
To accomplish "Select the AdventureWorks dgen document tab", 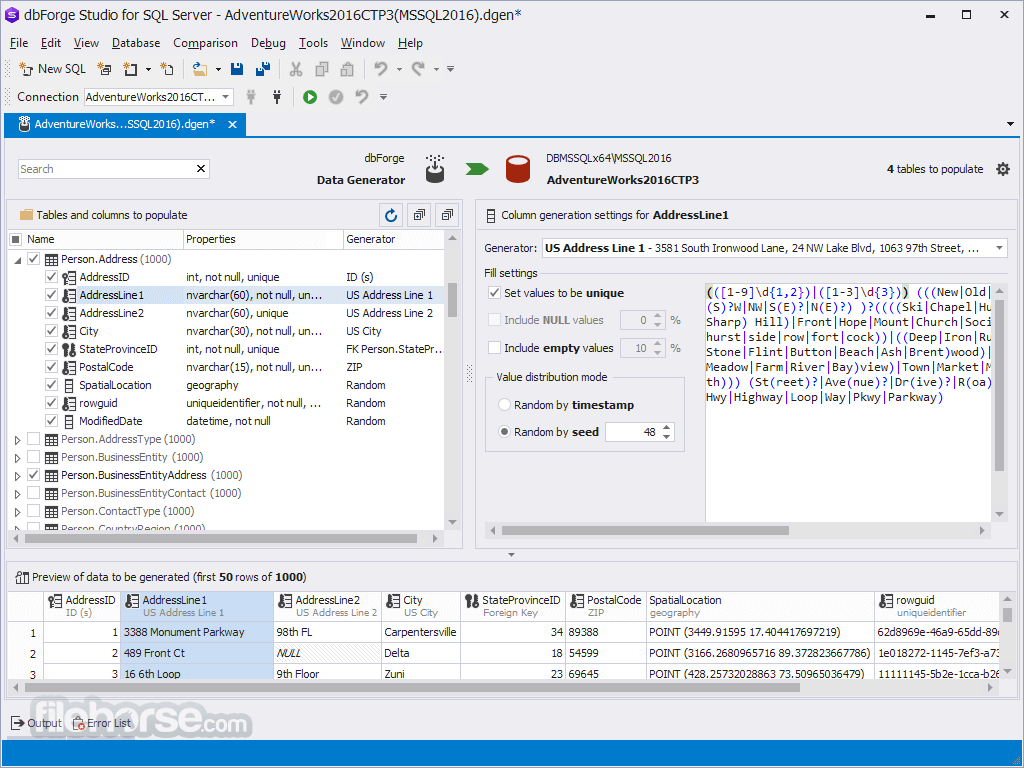I will click(x=124, y=124).
